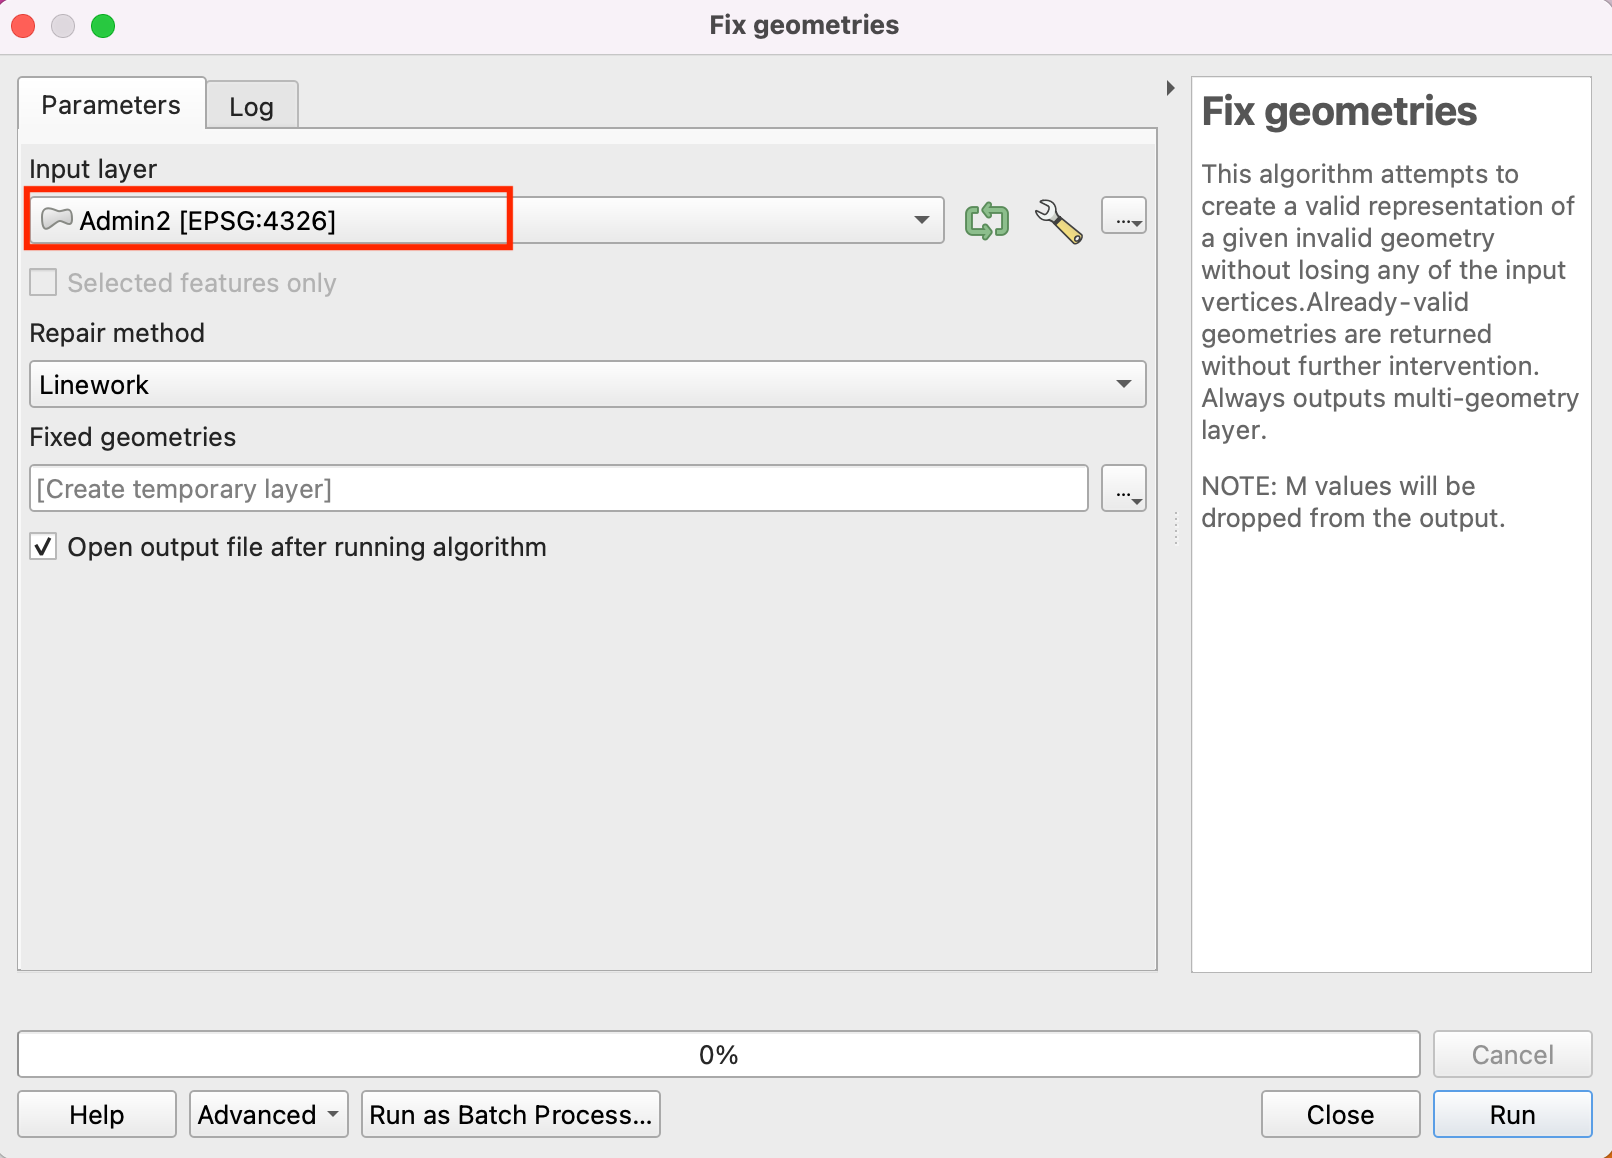
Task: Switch to the Log tab
Action: (x=251, y=107)
